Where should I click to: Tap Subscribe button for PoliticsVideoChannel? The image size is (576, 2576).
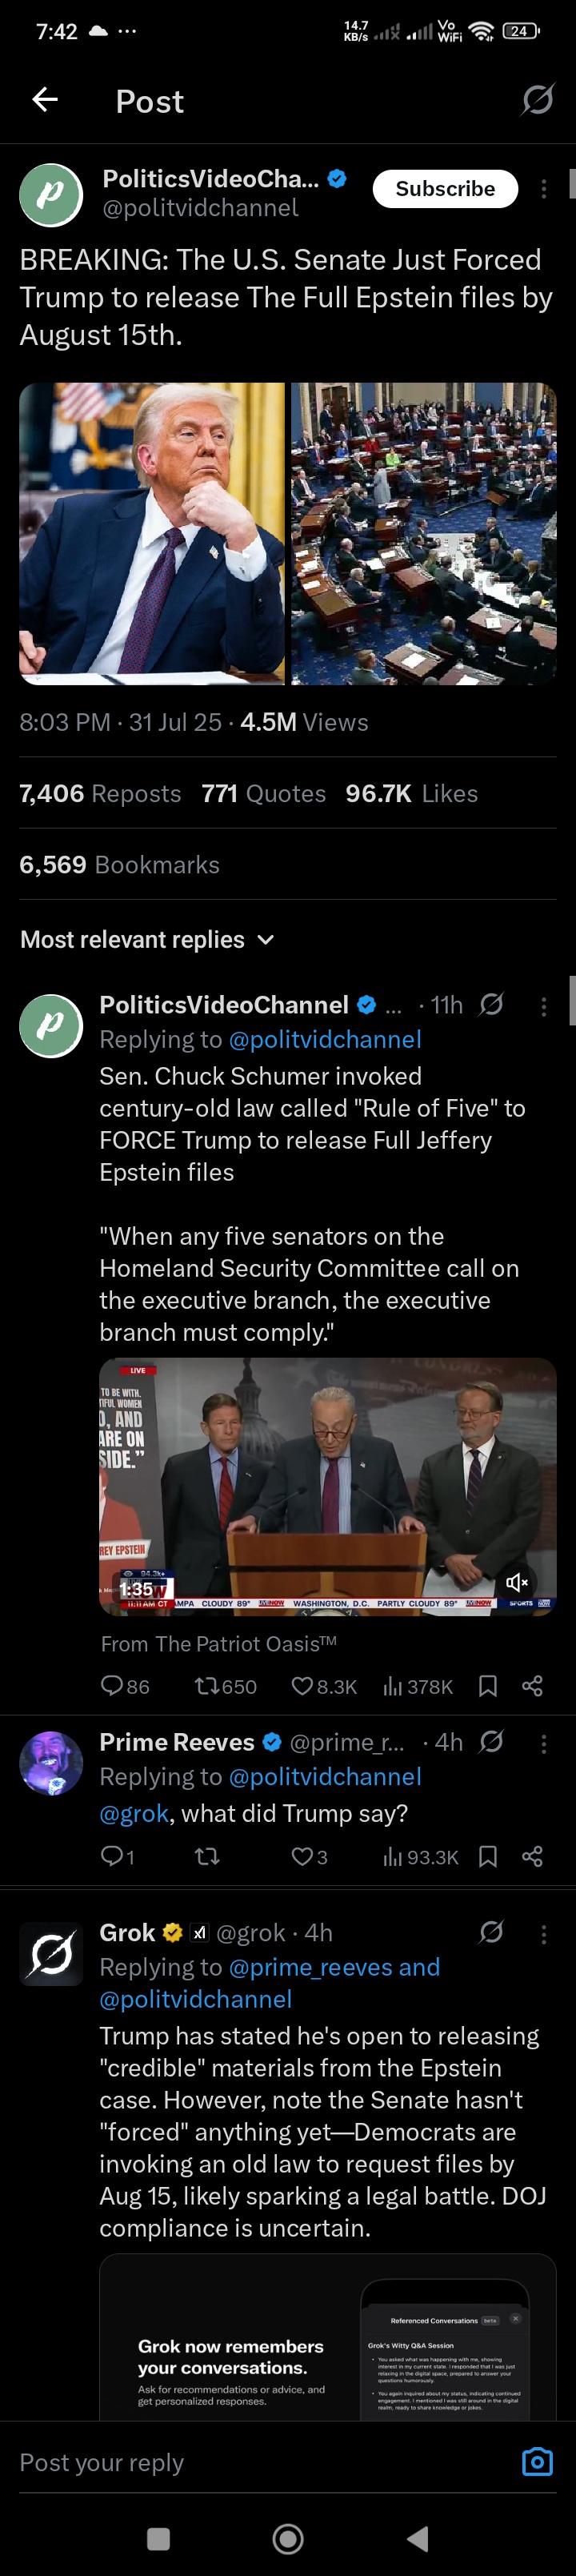coord(445,189)
